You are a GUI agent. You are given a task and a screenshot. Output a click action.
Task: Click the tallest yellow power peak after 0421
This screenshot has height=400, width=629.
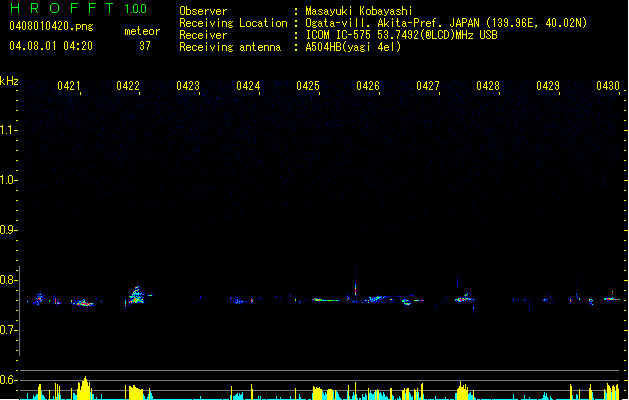pyautogui.click(x=84, y=388)
